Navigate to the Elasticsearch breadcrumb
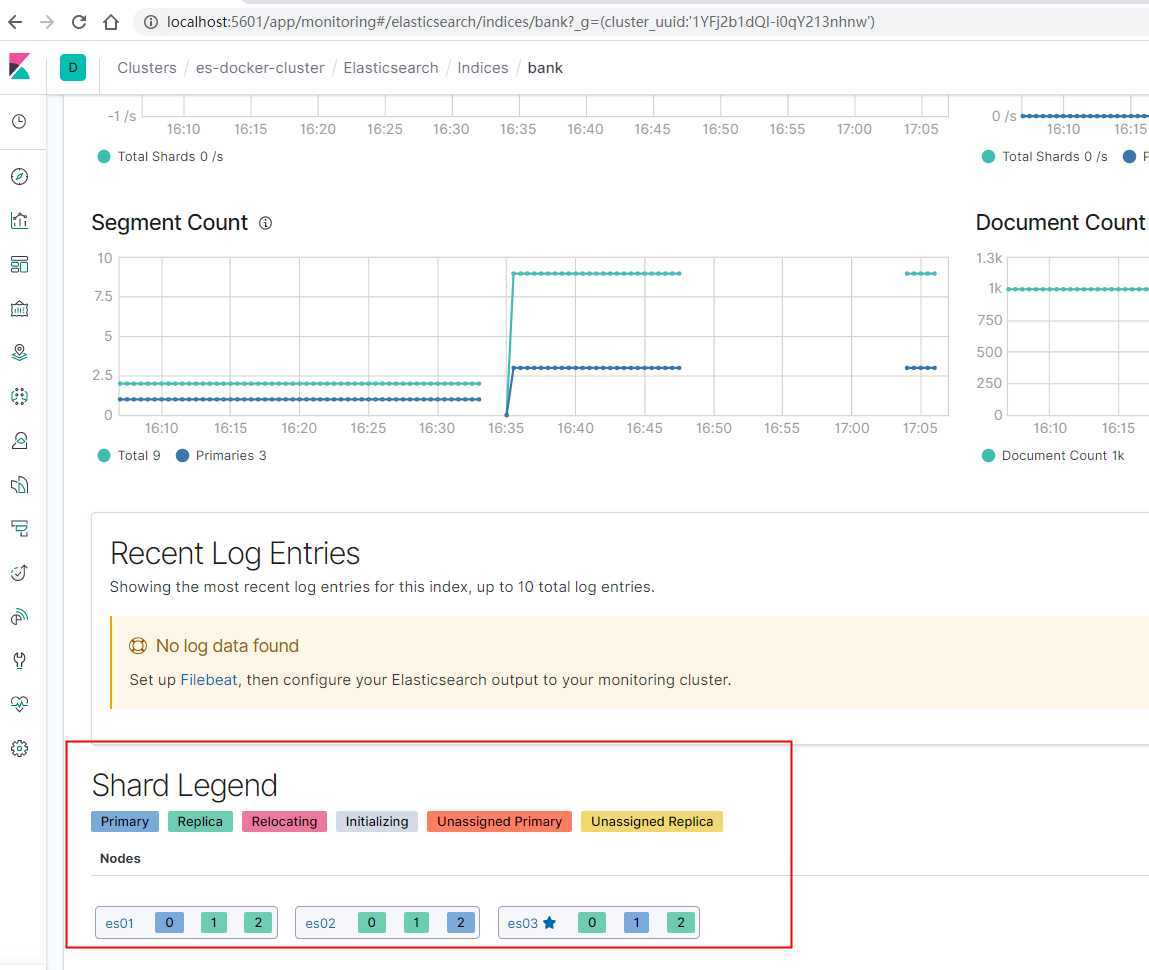This screenshot has height=970, width=1149. point(391,67)
